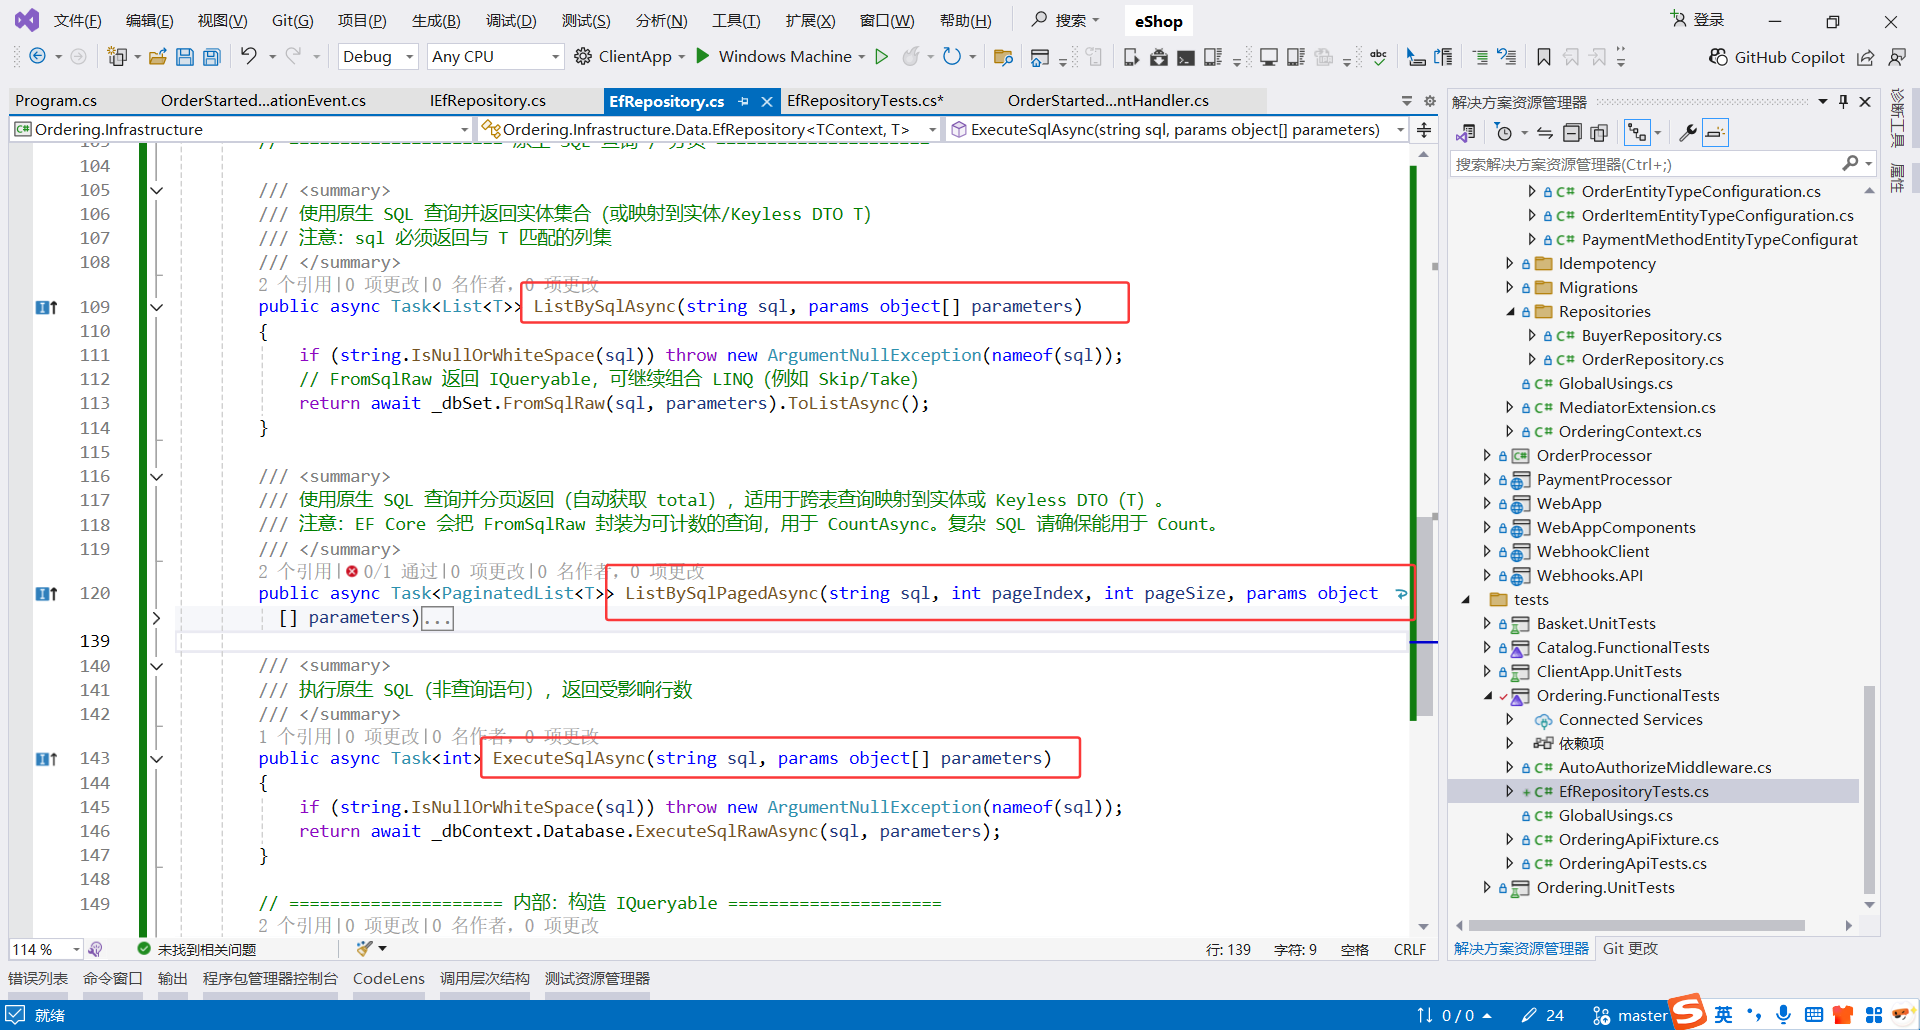This screenshot has width=1920, height=1030.
Task: Click the Open File folder icon
Action: [x=157, y=57]
